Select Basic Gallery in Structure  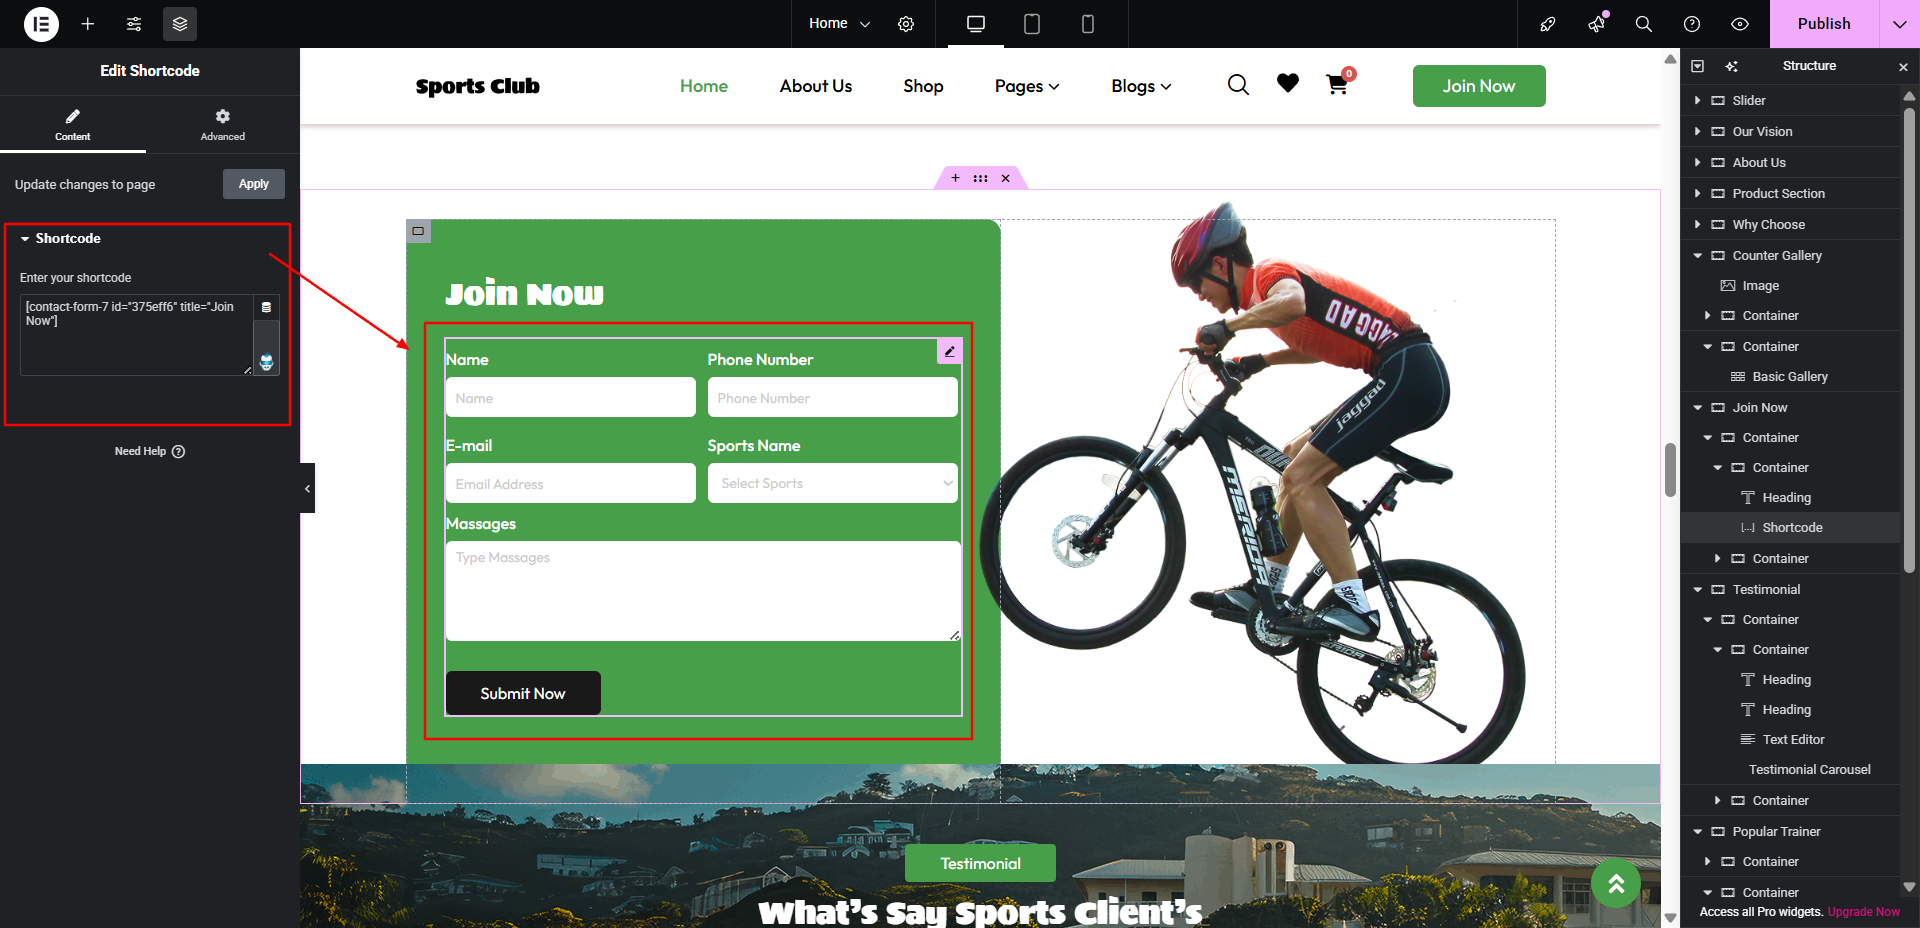(x=1790, y=376)
